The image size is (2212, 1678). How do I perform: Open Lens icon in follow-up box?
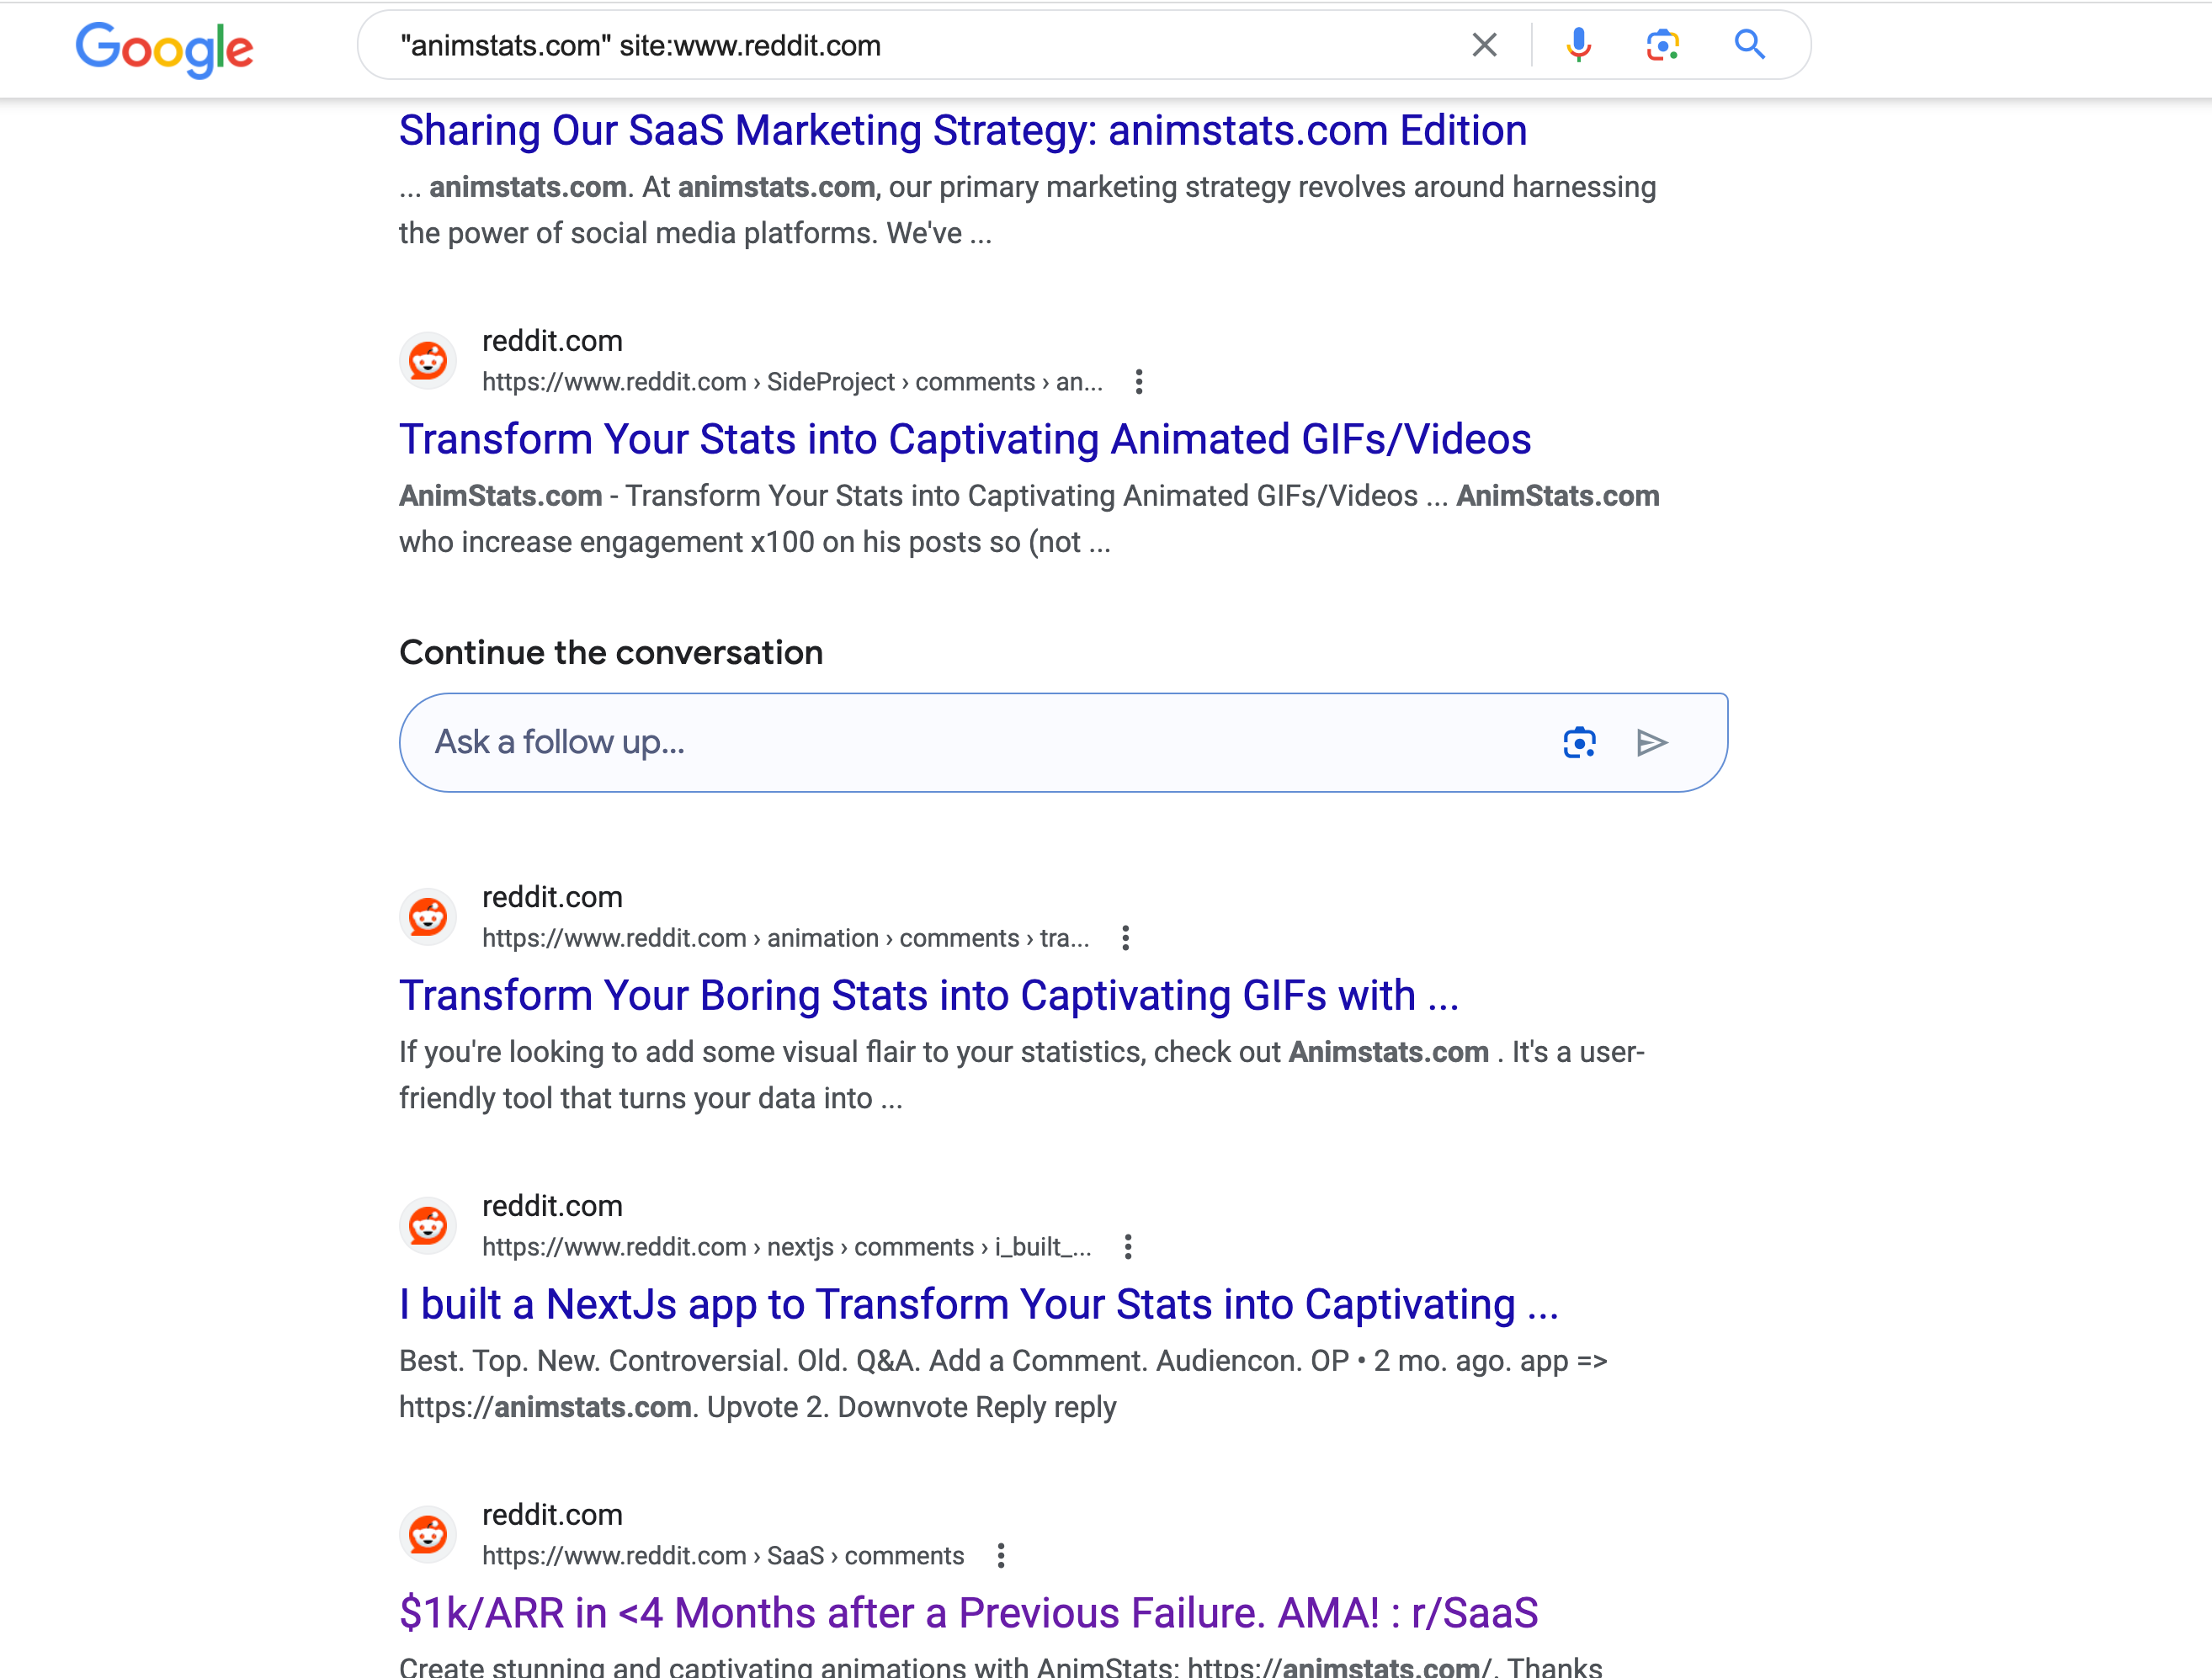point(1579,743)
